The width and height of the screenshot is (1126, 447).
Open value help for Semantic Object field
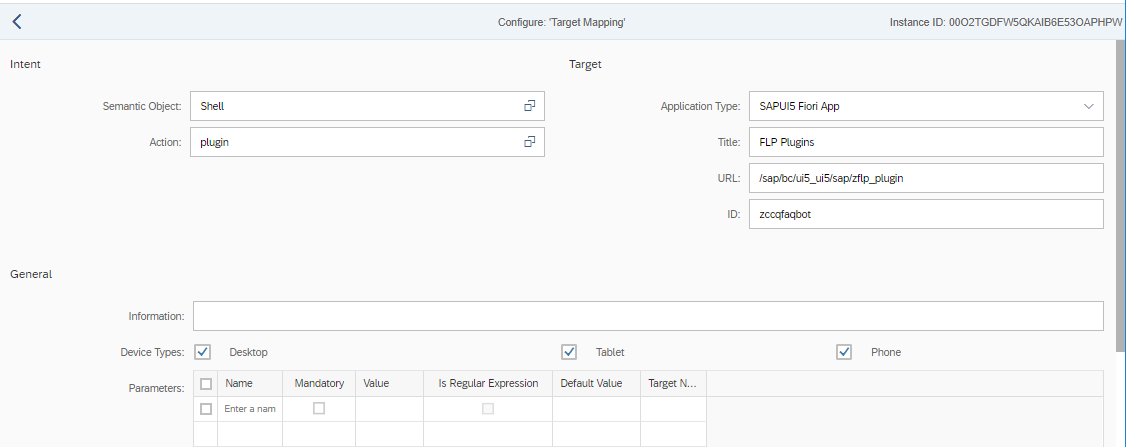pos(530,106)
